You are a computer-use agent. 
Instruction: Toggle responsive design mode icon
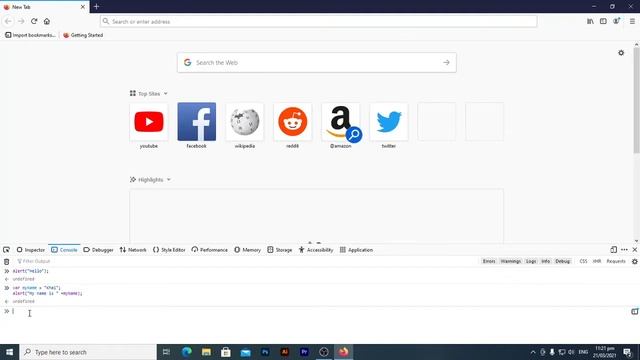[x=613, y=250]
